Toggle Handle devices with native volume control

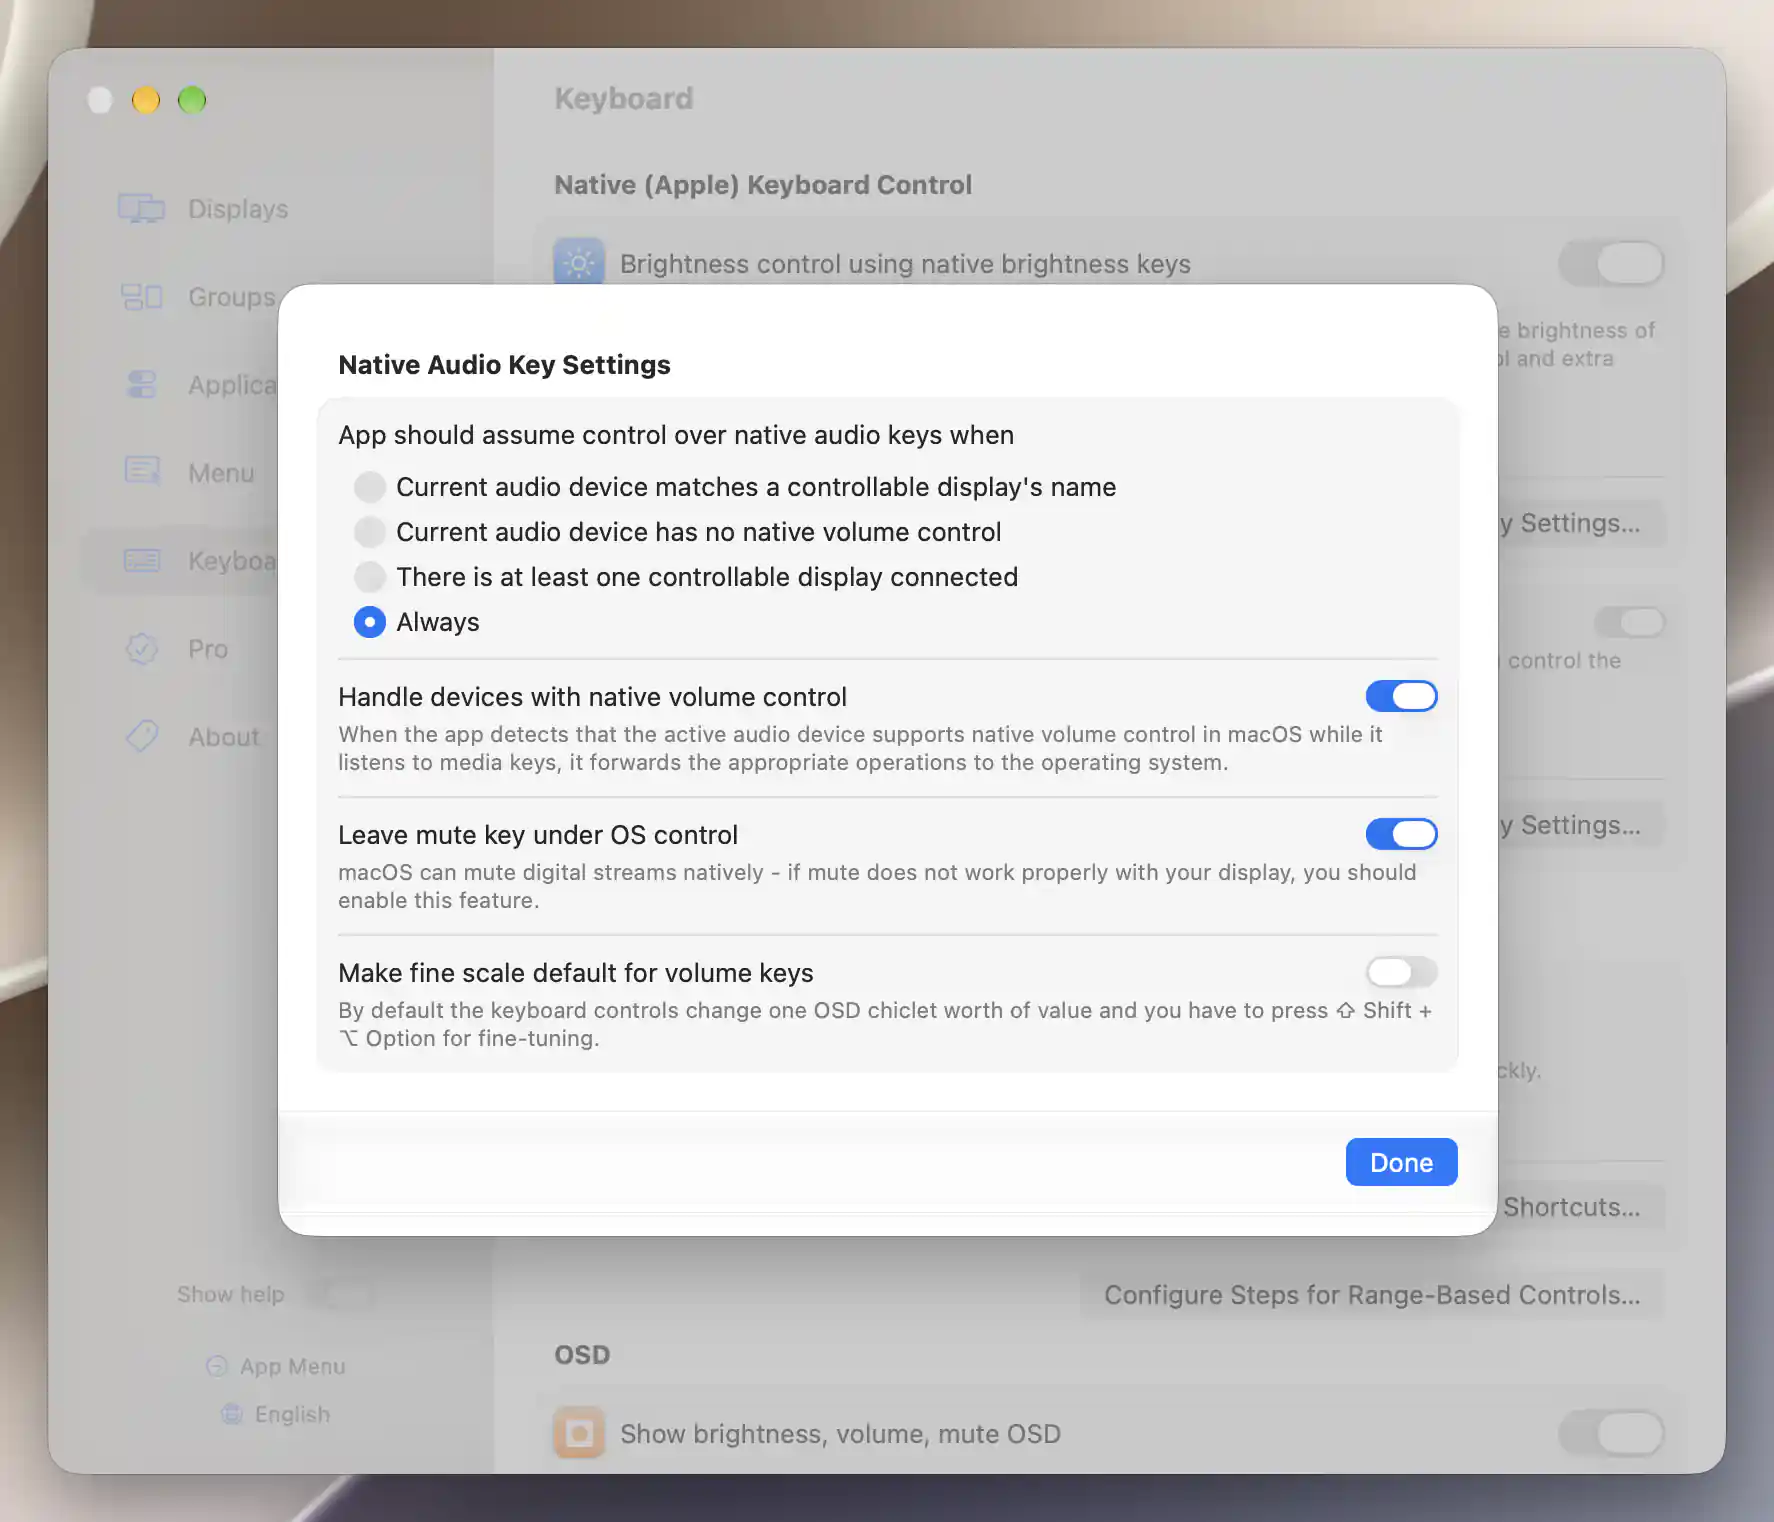click(1401, 696)
